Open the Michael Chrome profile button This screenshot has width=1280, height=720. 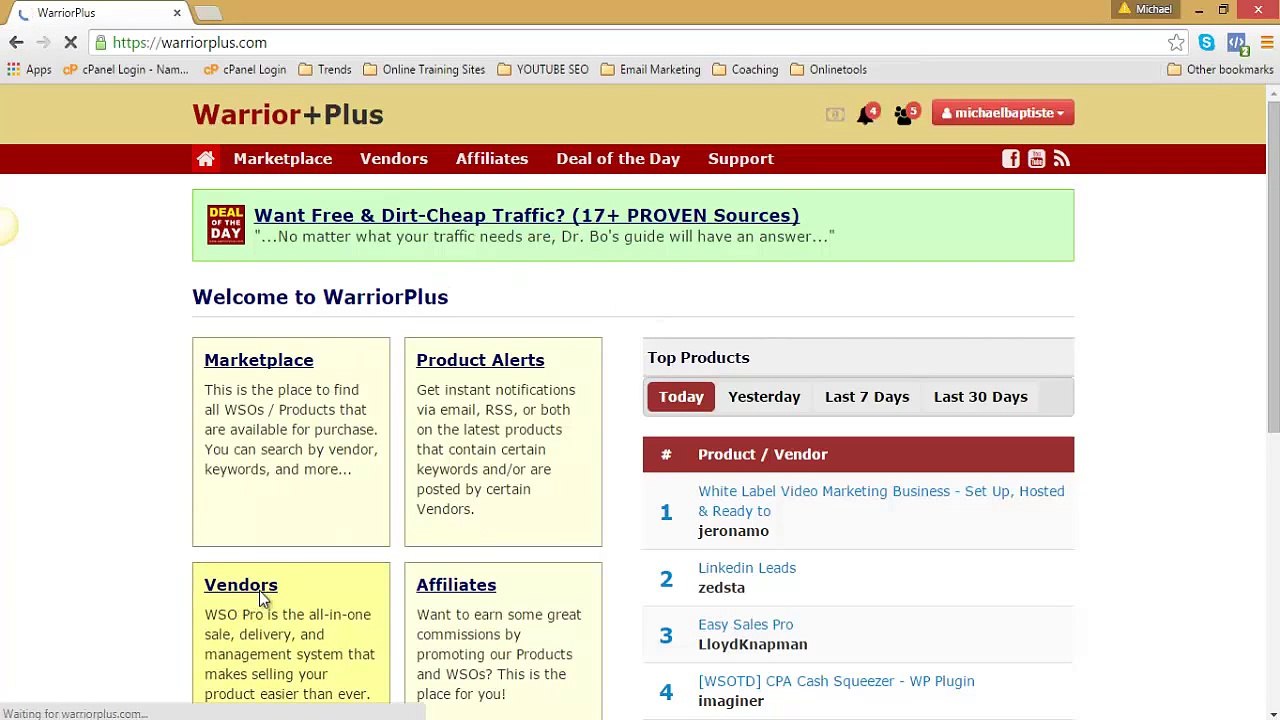pyautogui.click(x=1145, y=10)
